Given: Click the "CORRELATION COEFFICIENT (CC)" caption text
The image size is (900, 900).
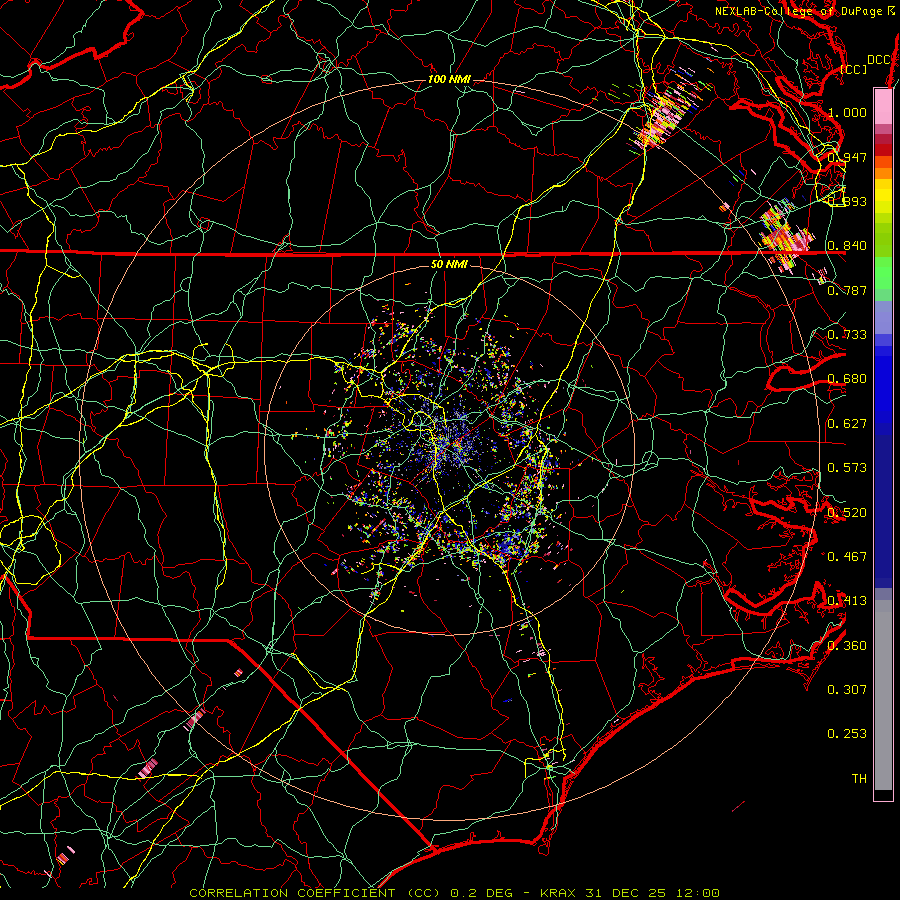Looking at the screenshot, I should coord(315,893).
